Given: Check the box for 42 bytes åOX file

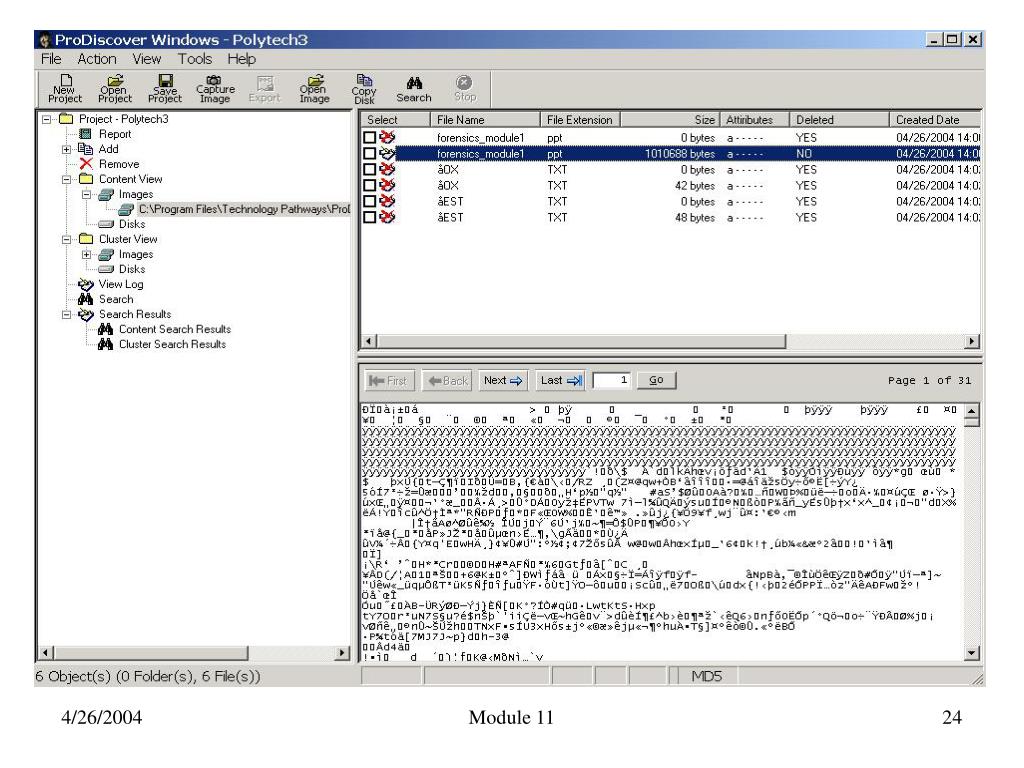Looking at the screenshot, I should click(370, 185).
